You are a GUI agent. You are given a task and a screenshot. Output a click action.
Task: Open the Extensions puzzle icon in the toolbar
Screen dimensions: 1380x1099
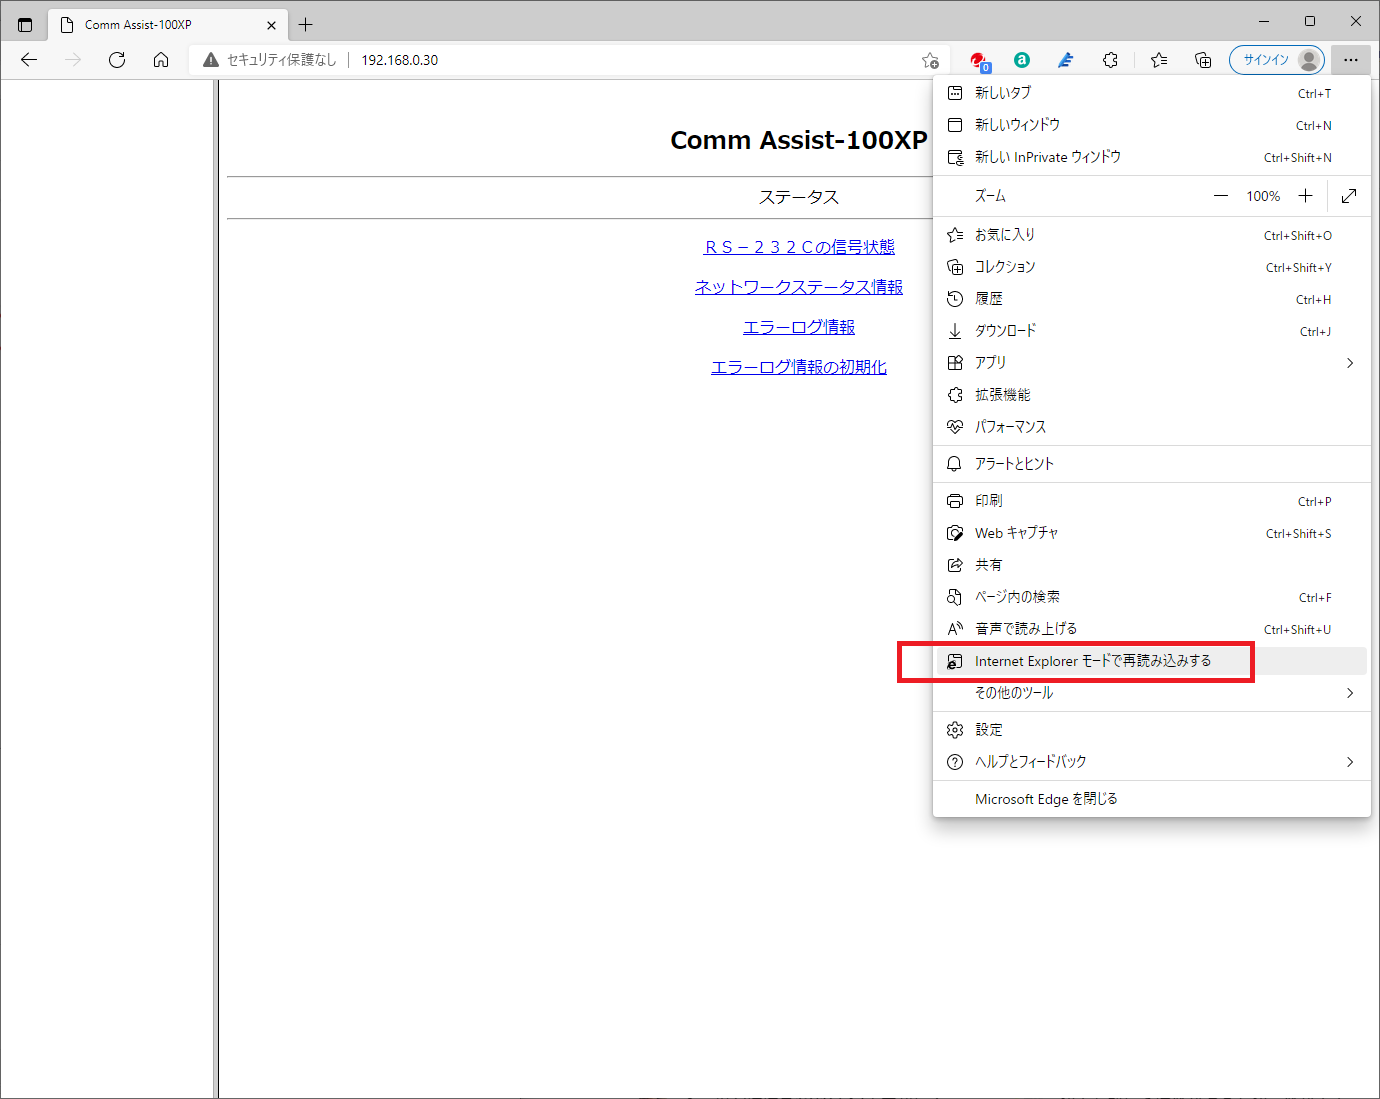[x=1110, y=60]
